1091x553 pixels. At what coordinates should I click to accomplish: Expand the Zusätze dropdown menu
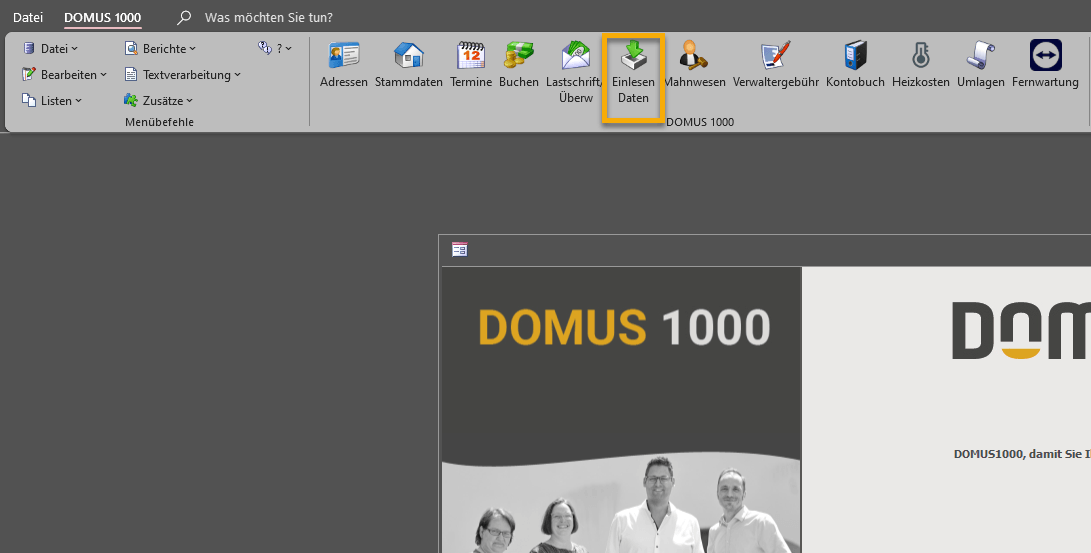[x=158, y=101]
